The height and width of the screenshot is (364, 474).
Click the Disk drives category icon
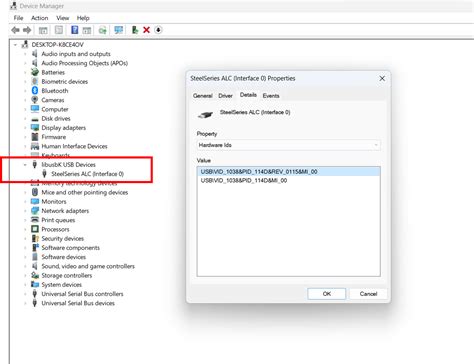[35, 119]
